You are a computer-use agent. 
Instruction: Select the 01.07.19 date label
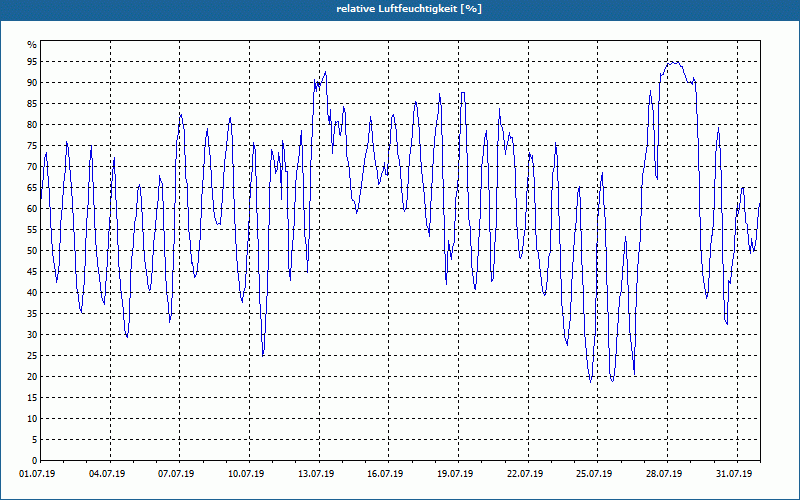37,474
